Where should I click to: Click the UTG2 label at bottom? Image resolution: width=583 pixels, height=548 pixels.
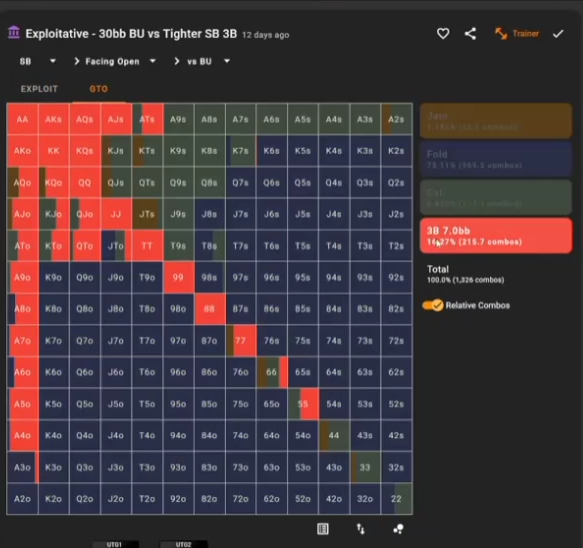coord(183,544)
